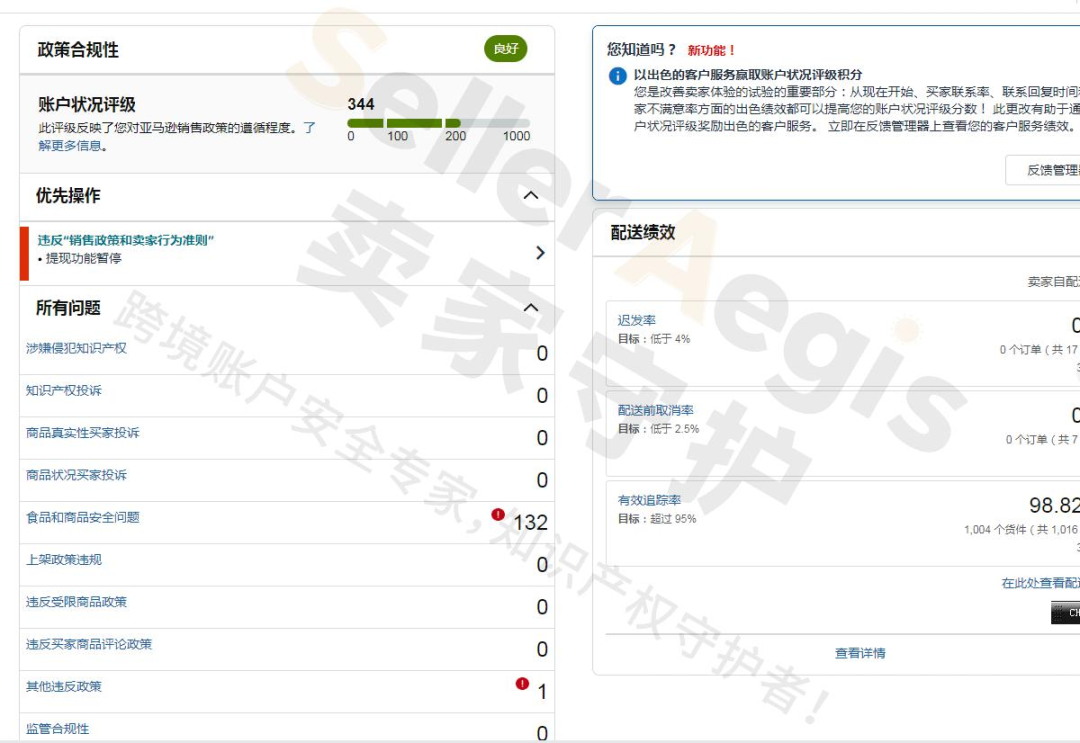The image size is (1080, 743).
Task: Click the account health rating progress bar
Action: coord(439,123)
